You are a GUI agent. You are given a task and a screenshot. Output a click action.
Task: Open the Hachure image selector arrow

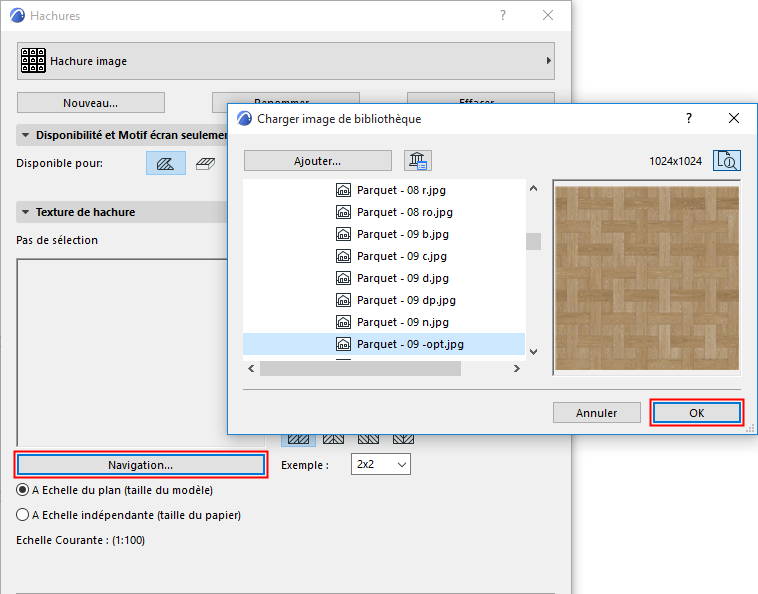click(x=548, y=61)
